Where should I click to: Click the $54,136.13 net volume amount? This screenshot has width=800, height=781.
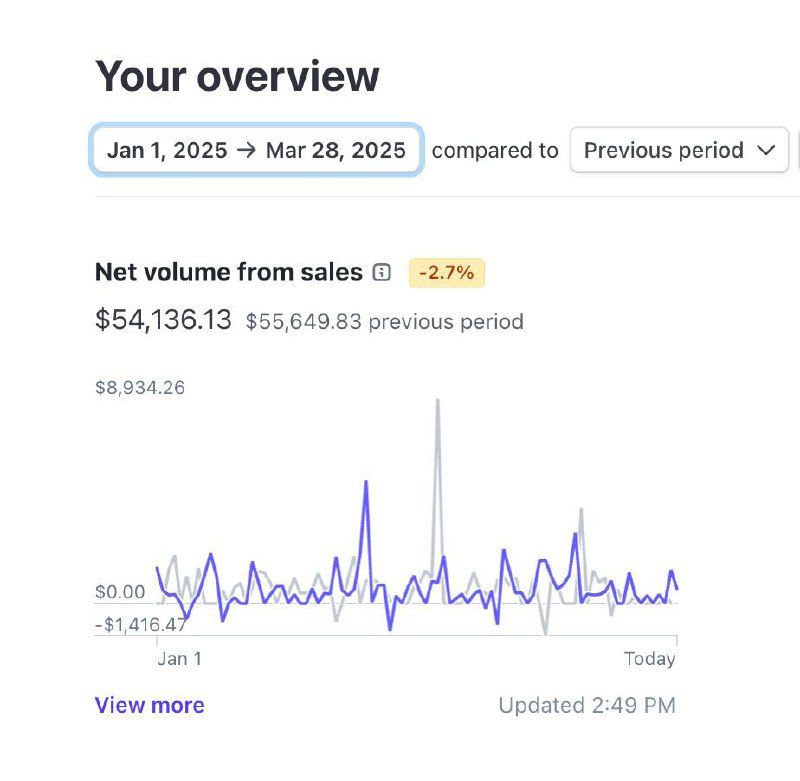[163, 320]
